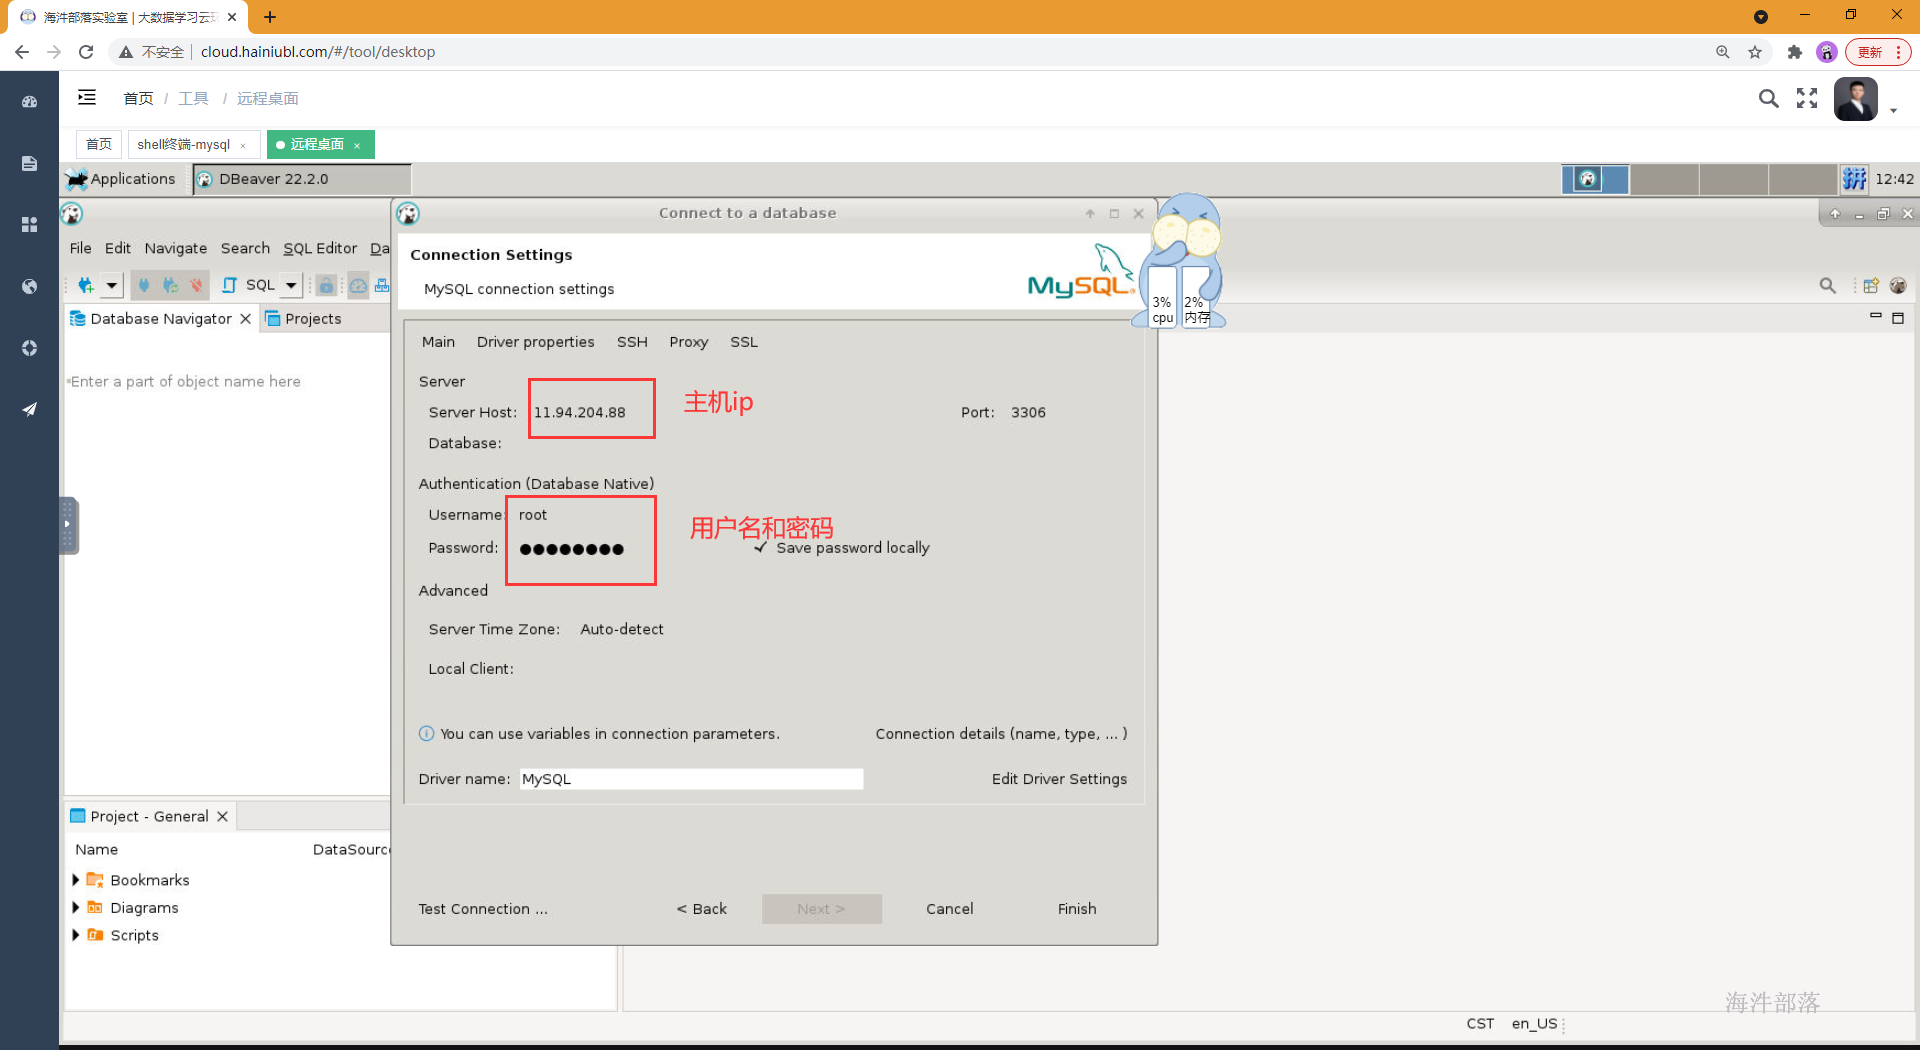The width and height of the screenshot is (1920, 1050).
Task: Click Finish to create the connection
Action: coord(1077,909)
